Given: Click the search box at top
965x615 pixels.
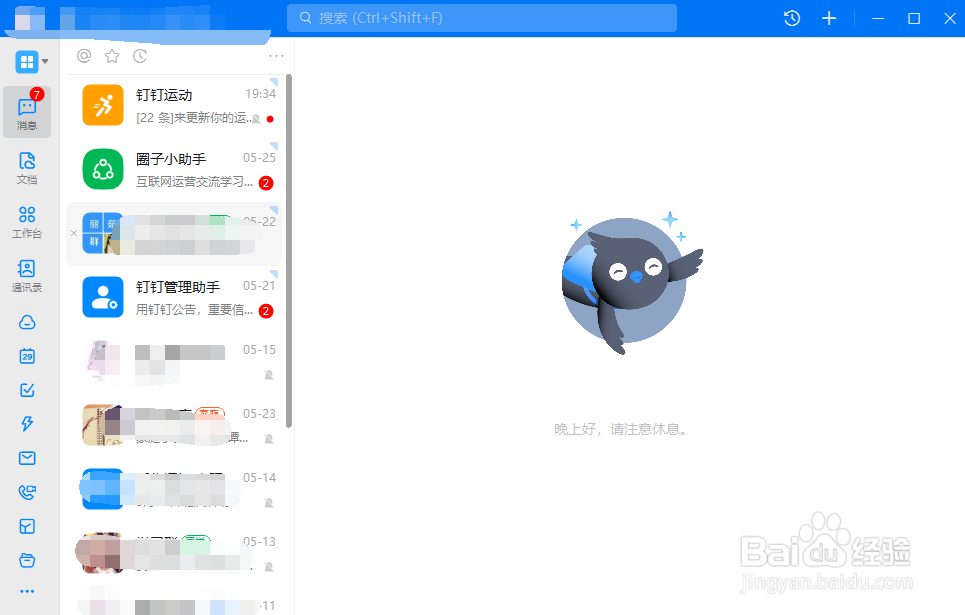Looking at the screenshot, I should pyautogui.click(x=482, y=18).
